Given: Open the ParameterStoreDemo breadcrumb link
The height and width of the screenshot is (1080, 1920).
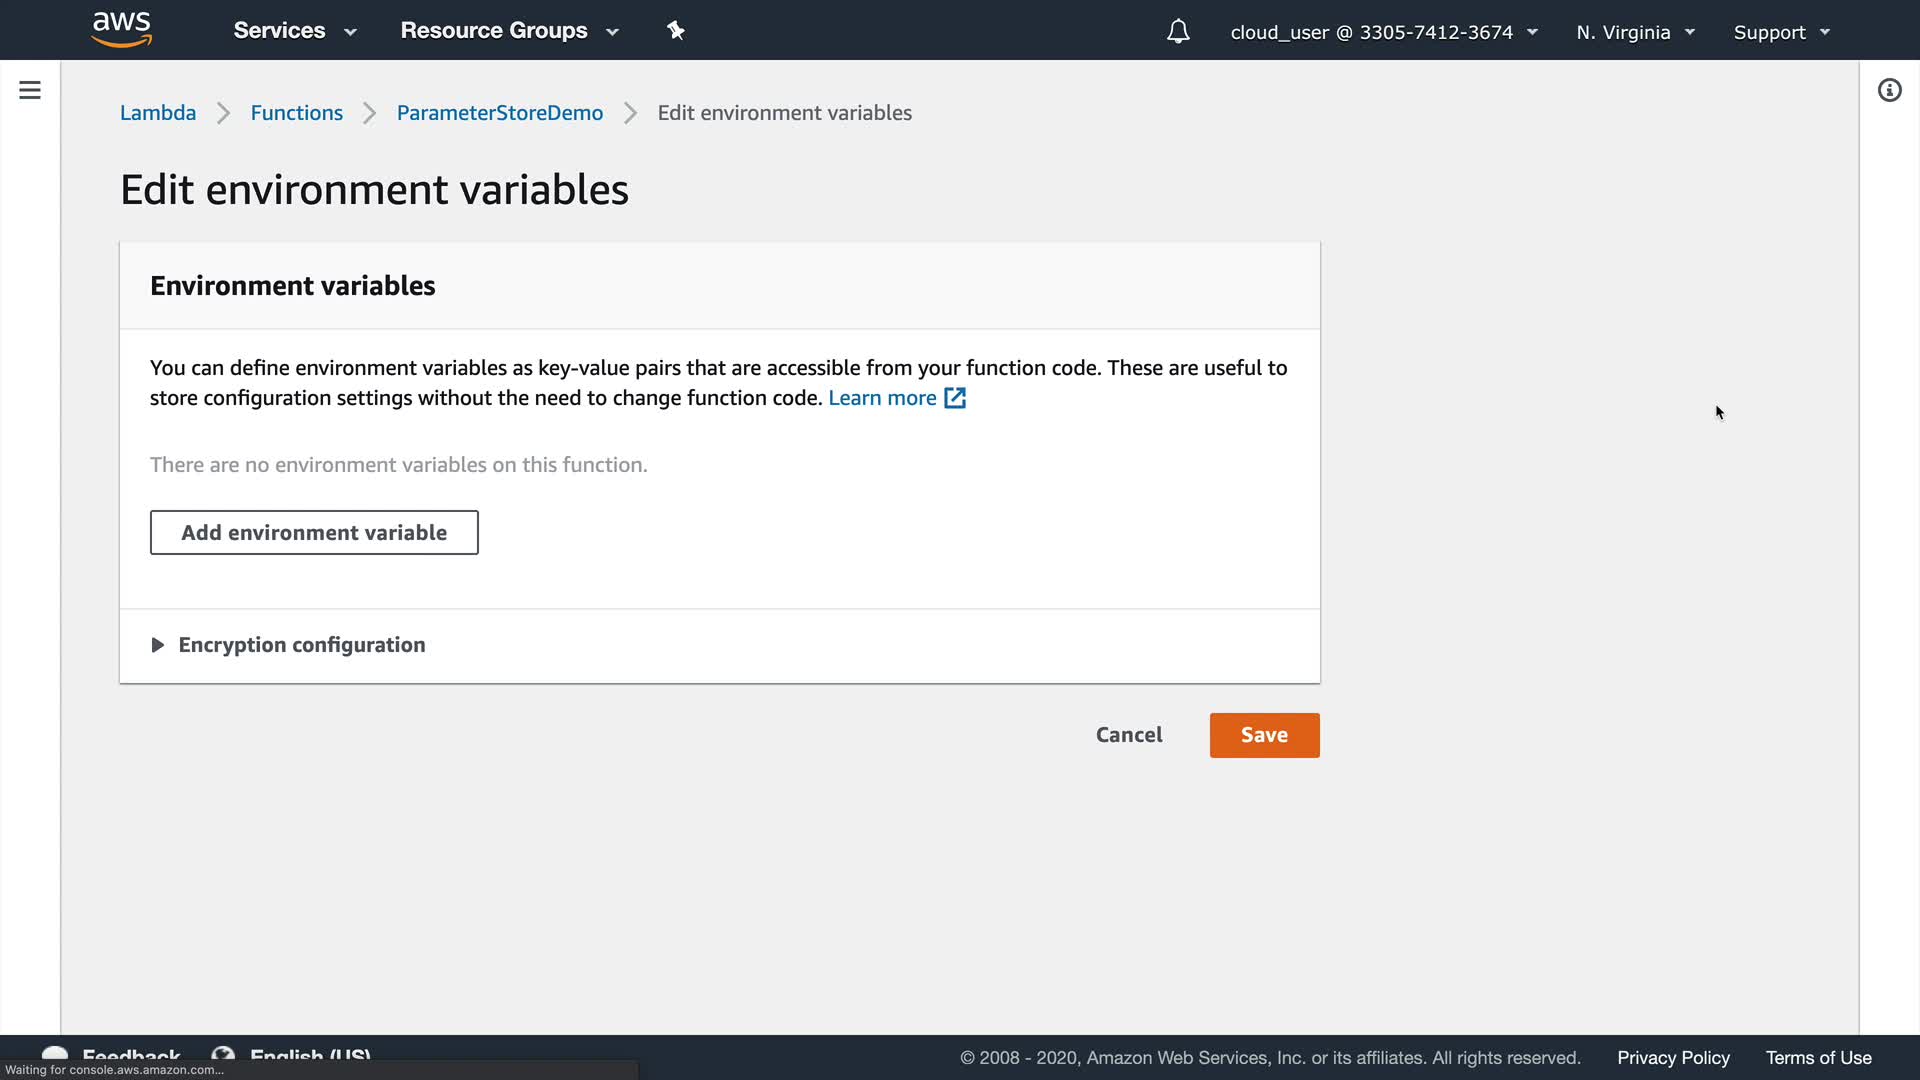Looking at the screenshot, I should coord(499,113).
